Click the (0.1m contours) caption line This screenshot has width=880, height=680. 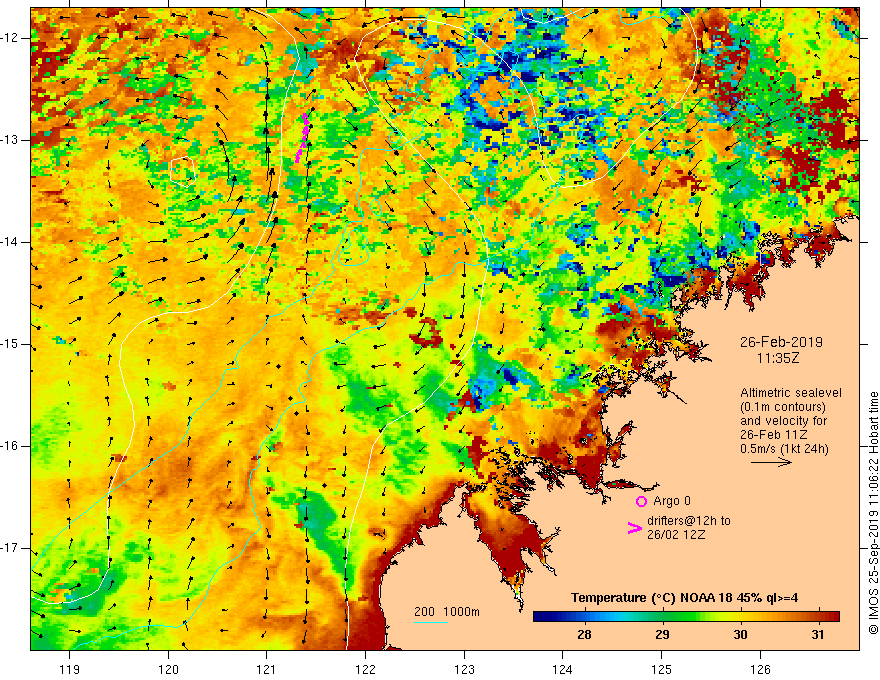(782, 407)
